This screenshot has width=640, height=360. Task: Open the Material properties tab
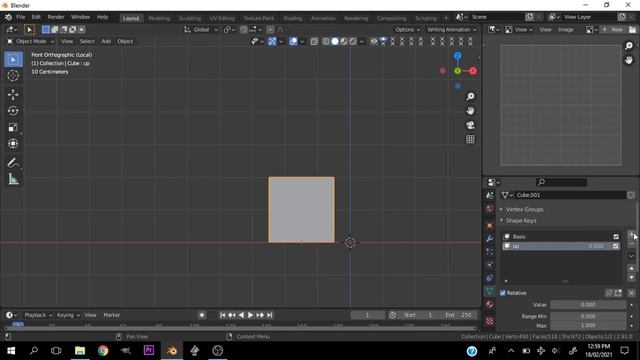pos(489,304)
